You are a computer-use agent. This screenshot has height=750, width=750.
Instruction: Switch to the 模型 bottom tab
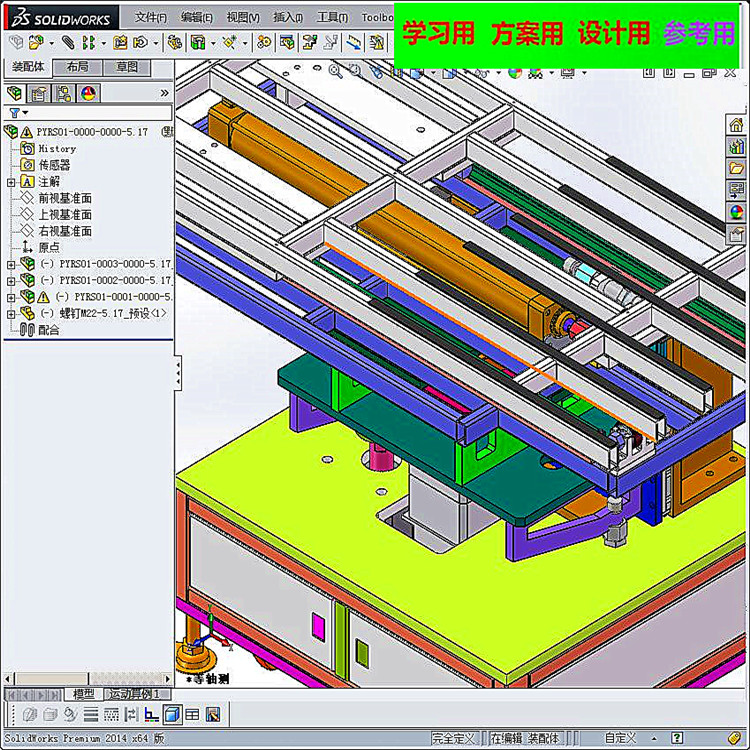point(83,694)
